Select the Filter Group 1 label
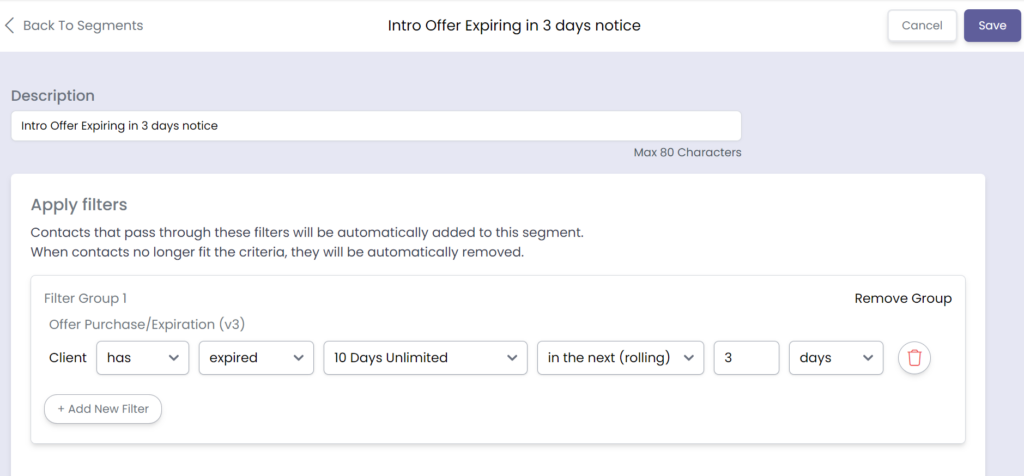 pos(85,298)
